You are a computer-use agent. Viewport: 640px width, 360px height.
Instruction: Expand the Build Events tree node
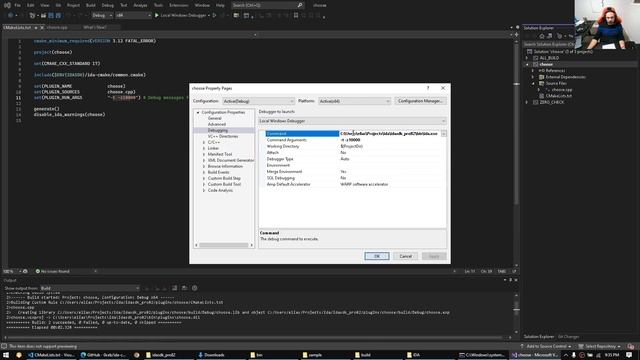(x=204, y=172)
